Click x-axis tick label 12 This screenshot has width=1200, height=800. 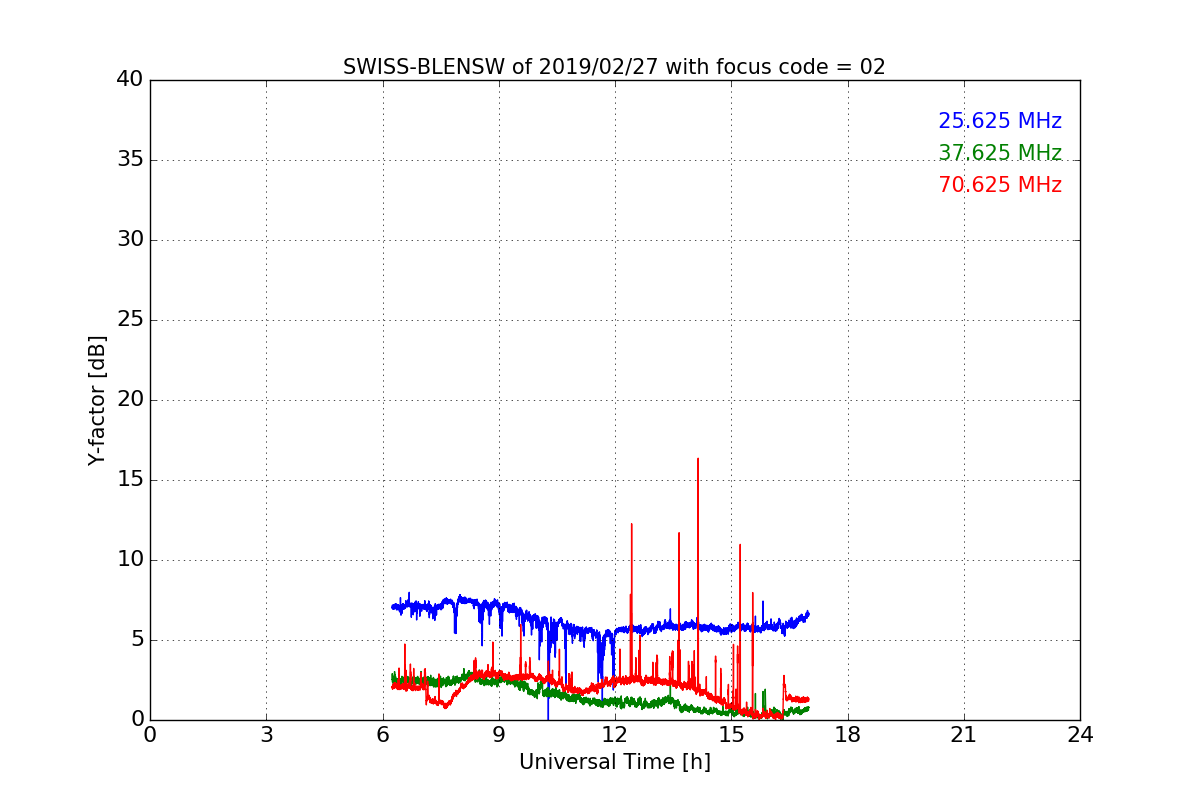pyautogui.click(x=615, y=735)
